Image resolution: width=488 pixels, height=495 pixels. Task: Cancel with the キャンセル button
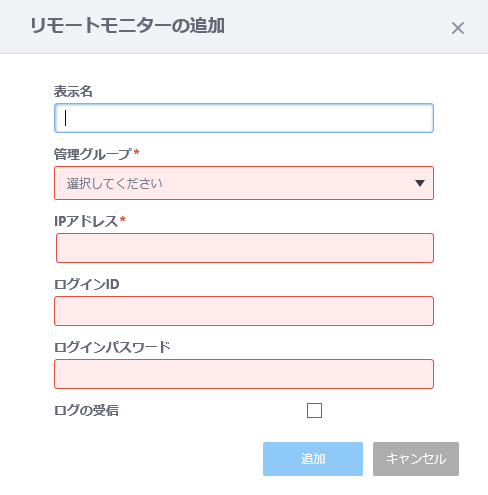click(416, 459)
